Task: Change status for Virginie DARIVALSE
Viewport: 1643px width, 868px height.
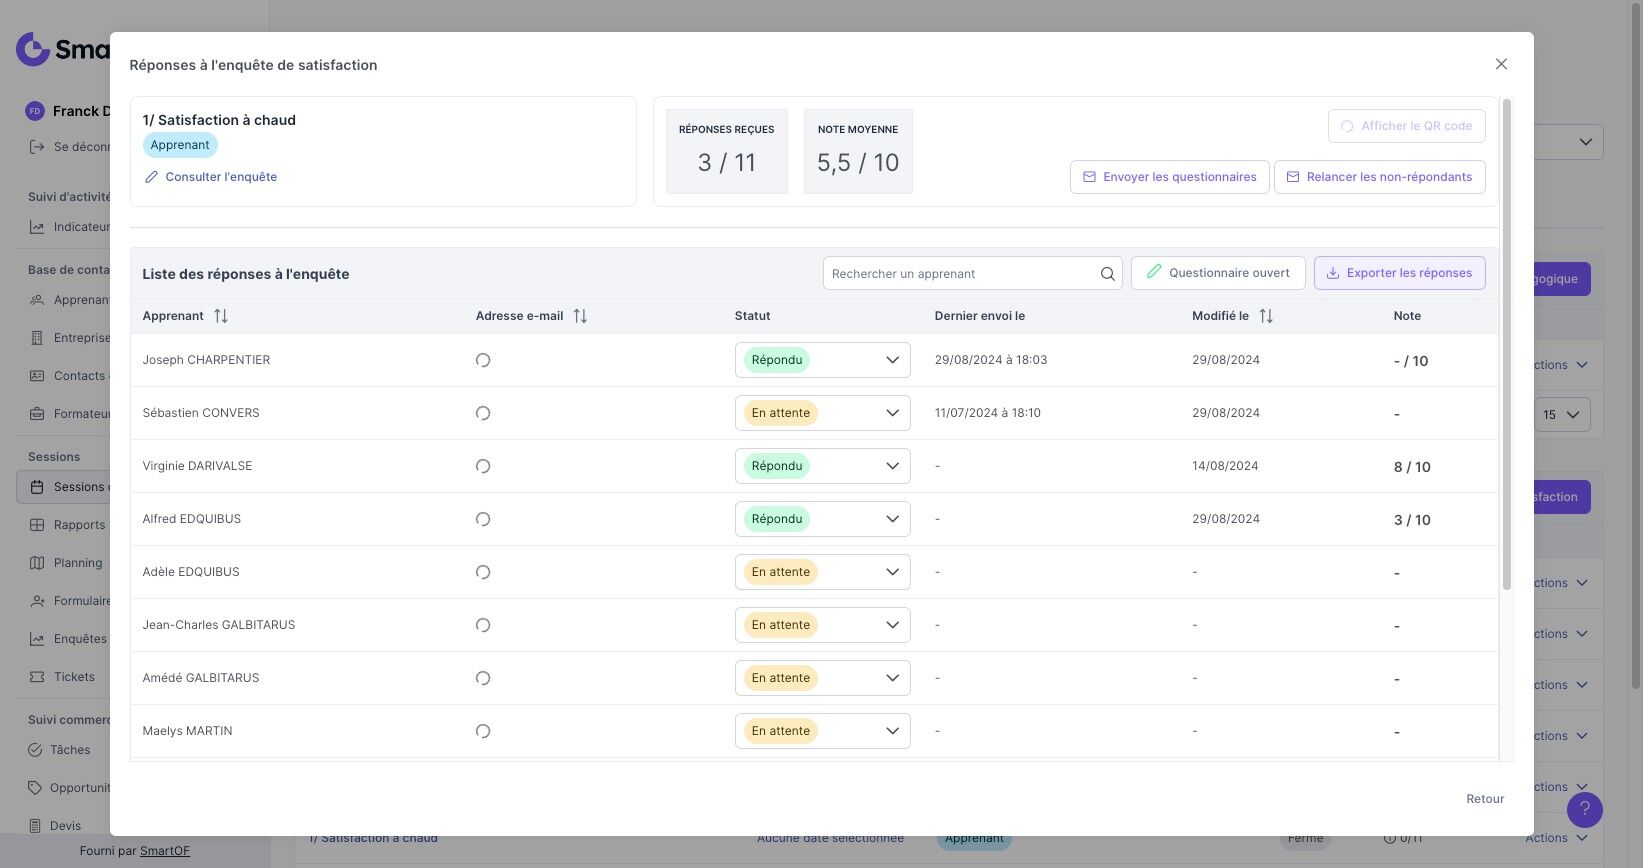Action: 822,466
